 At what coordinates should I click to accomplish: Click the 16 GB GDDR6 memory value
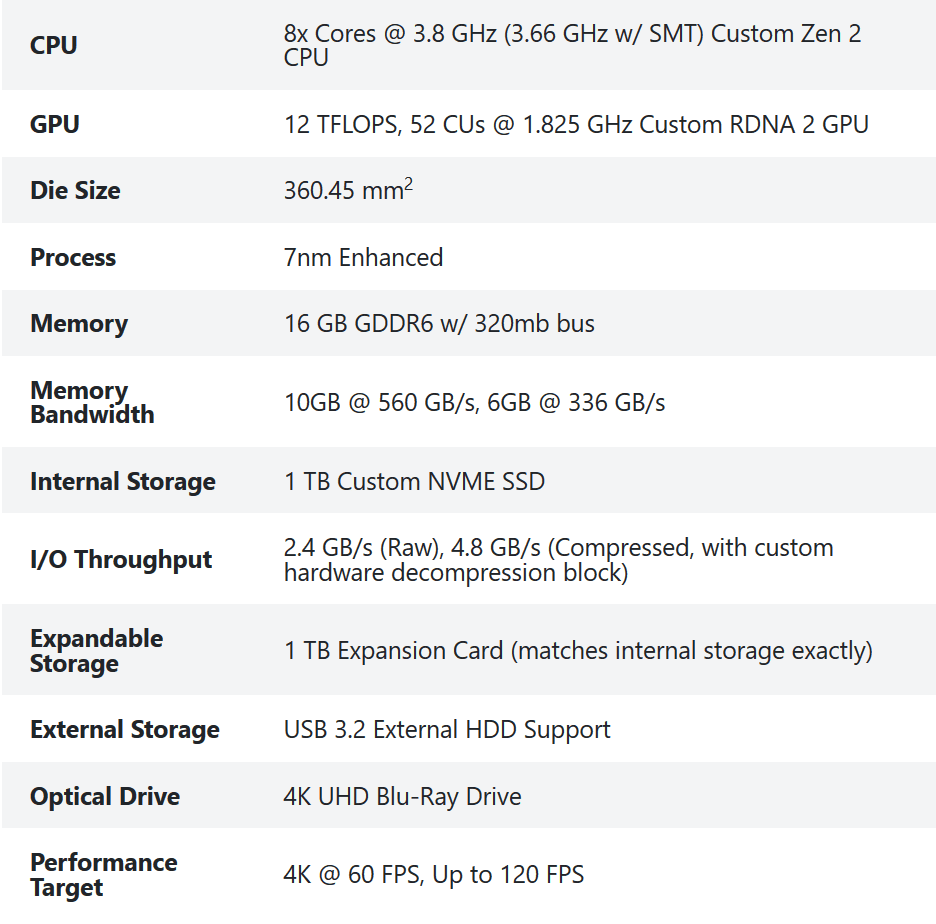(439, 324)
